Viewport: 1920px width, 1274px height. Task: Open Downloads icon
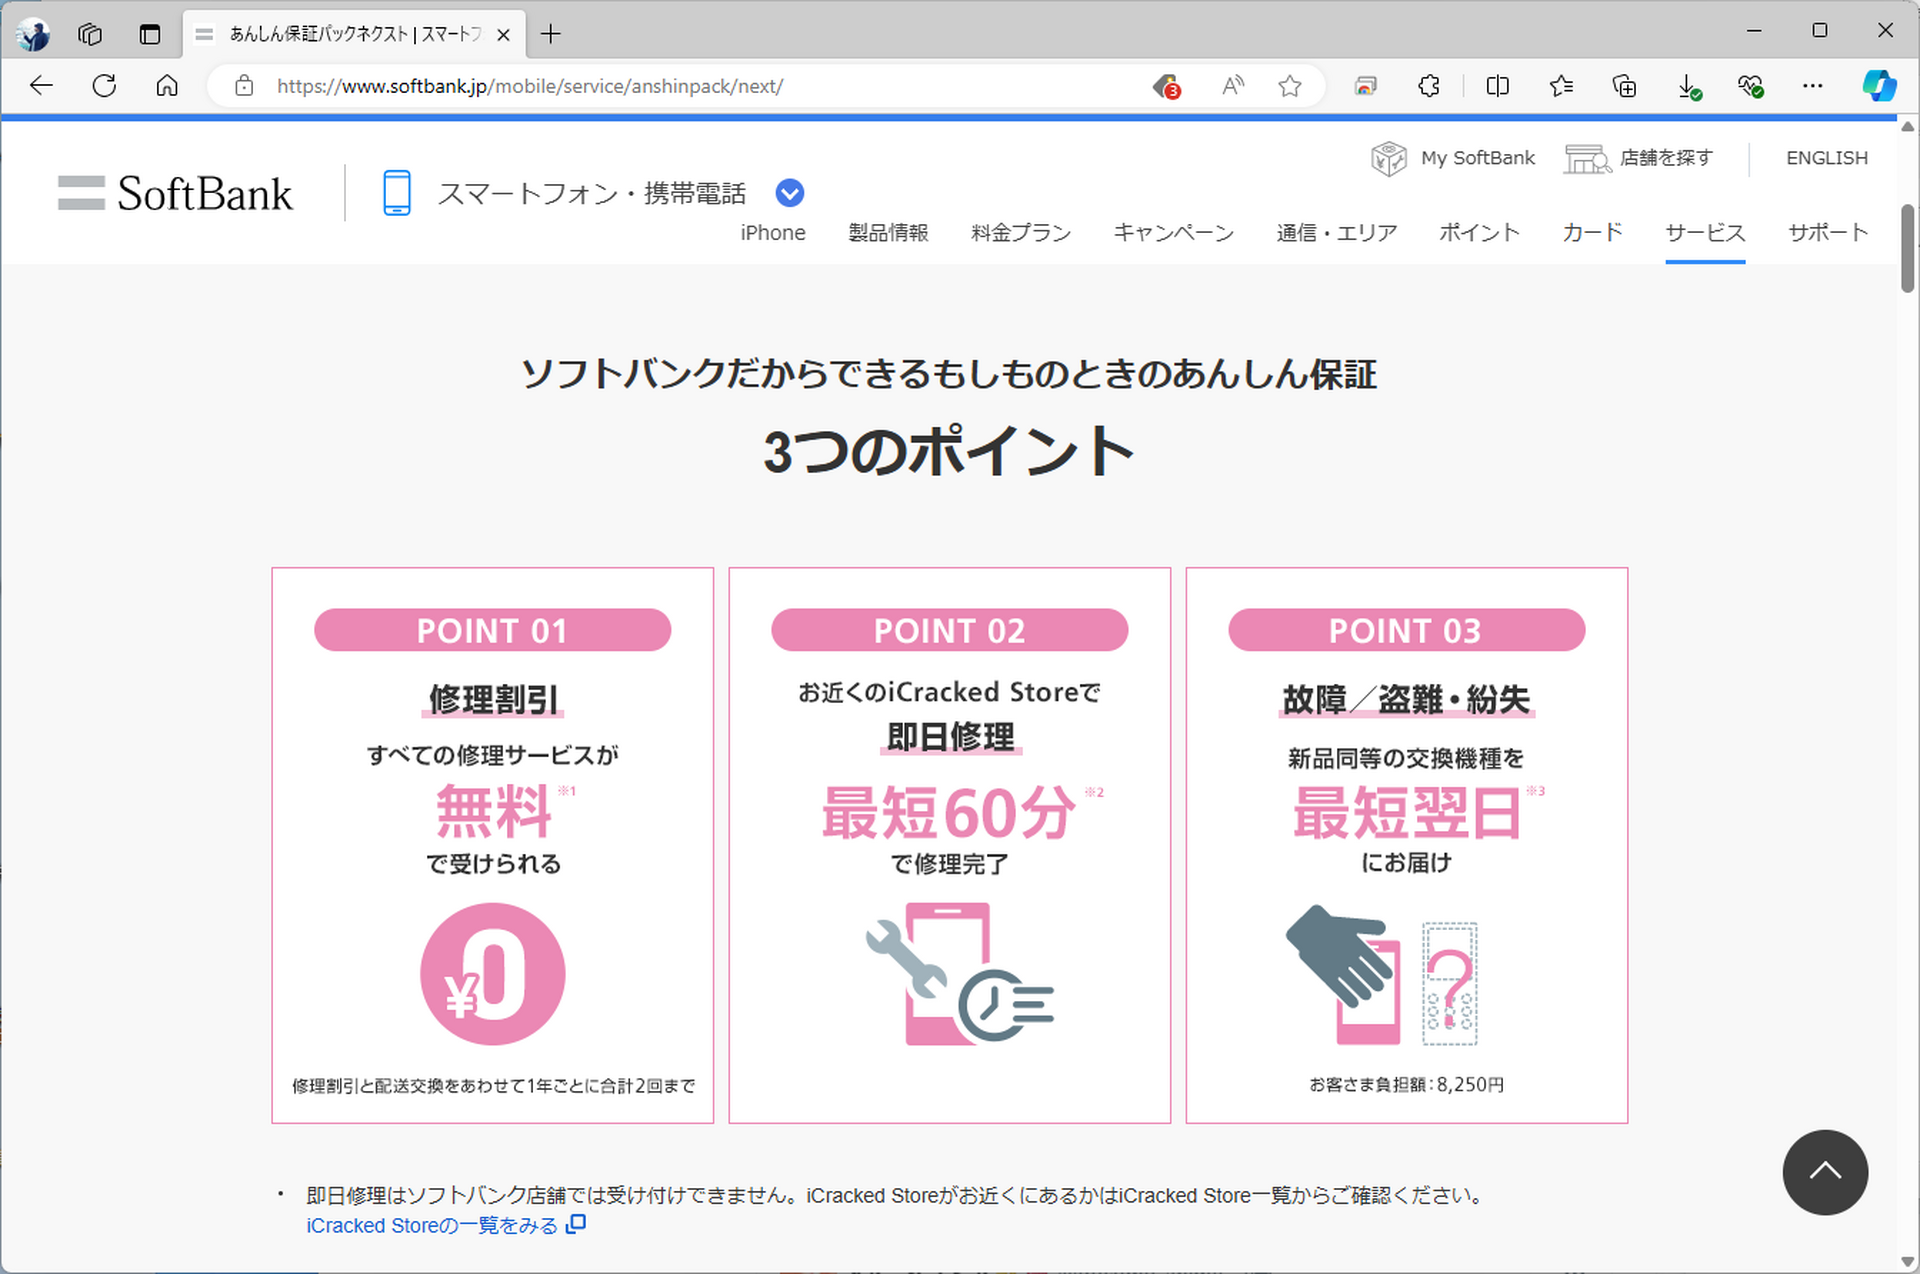[1688, 87]
